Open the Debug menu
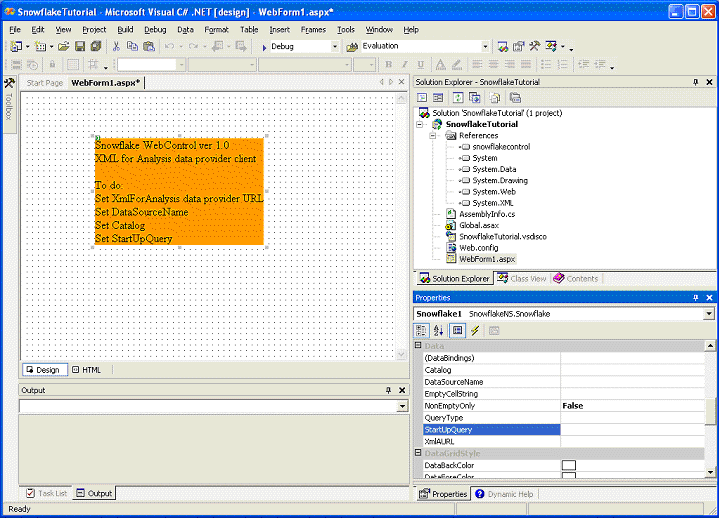Image resolution: width=719 pixels, height=518 pixels. pos(155,30)
